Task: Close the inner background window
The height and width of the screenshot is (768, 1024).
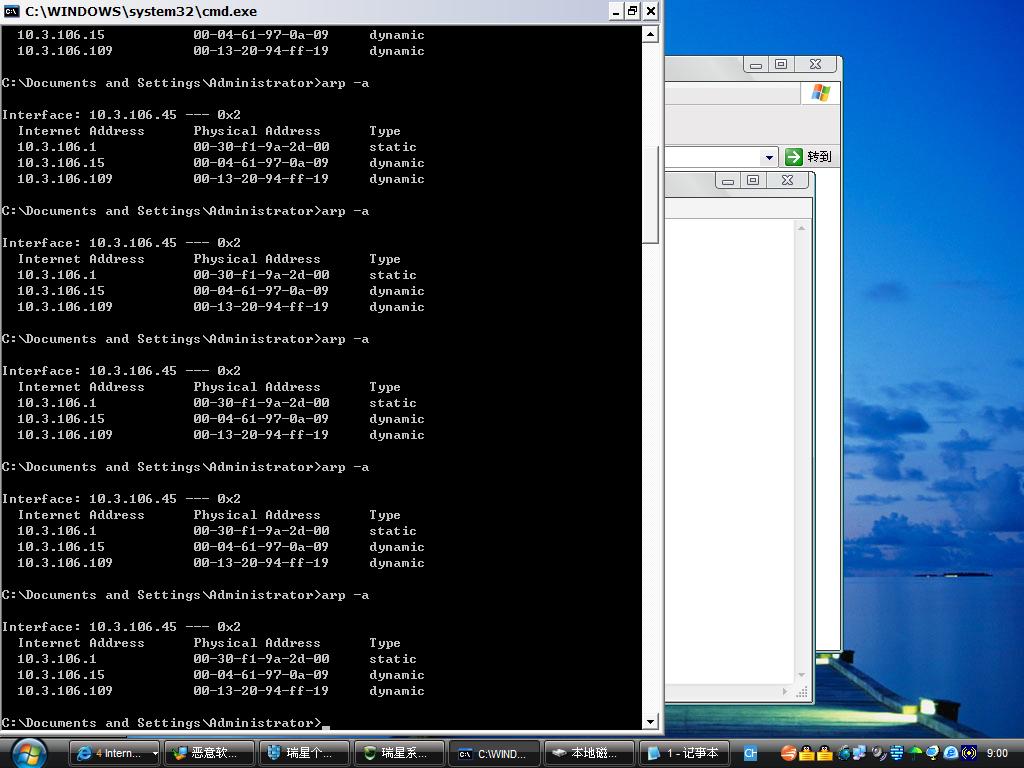Action: (787, 180)
